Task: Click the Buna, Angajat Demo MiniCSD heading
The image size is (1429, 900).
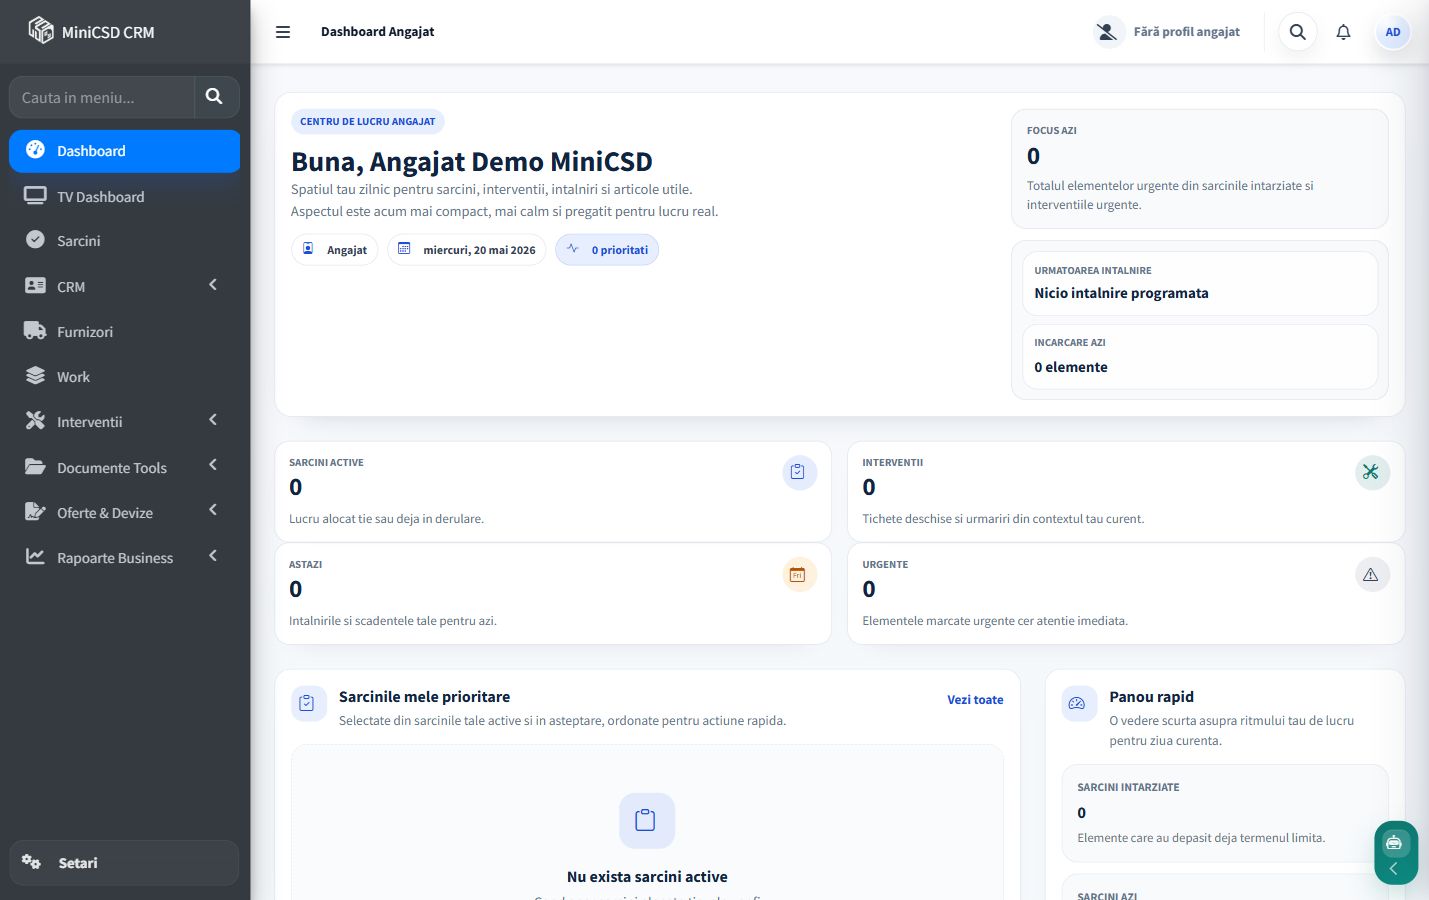Action: pyautogui.click(x=472, y=161)
